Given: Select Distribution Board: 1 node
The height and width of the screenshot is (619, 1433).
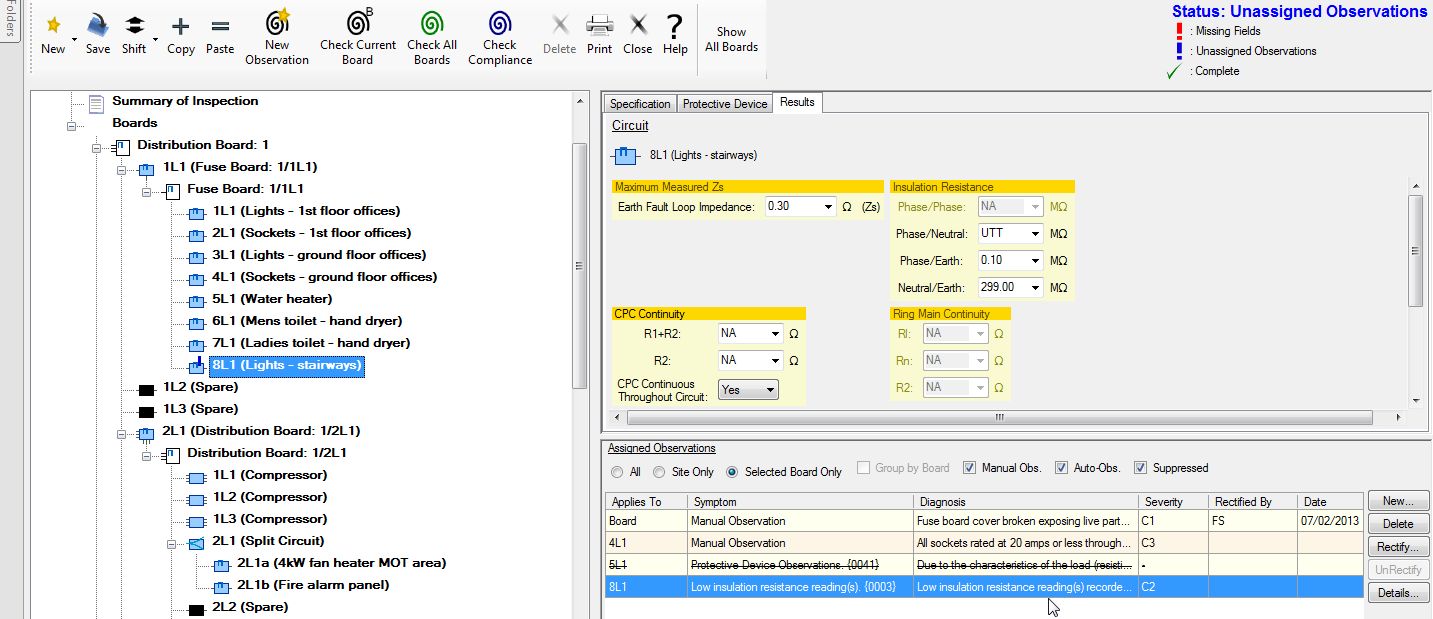Looking at the screenshot, I should [203, 145].
